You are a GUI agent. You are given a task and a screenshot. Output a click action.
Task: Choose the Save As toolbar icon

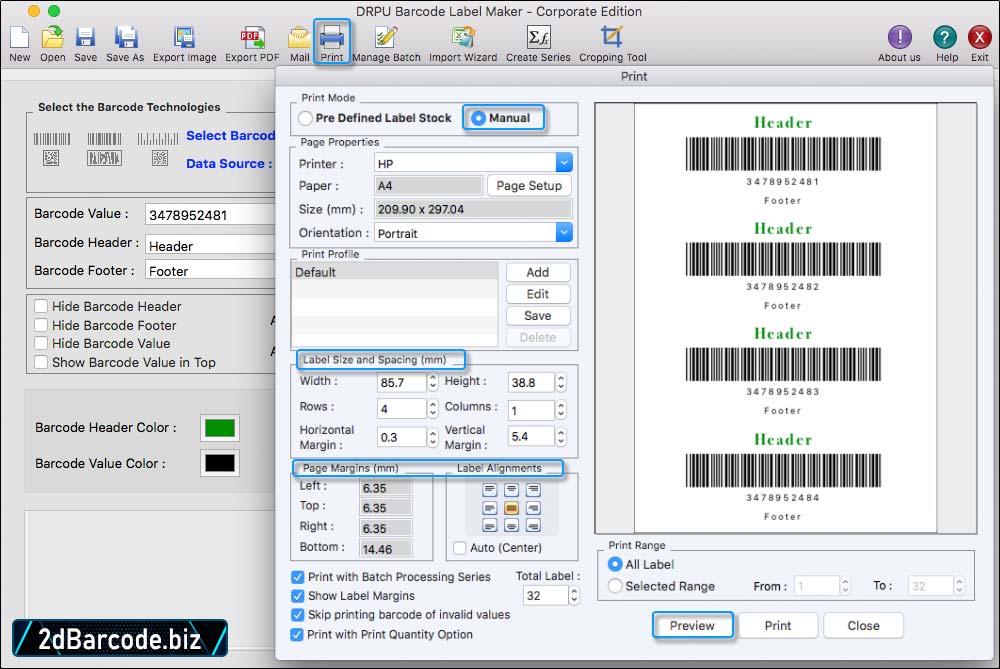126,38
